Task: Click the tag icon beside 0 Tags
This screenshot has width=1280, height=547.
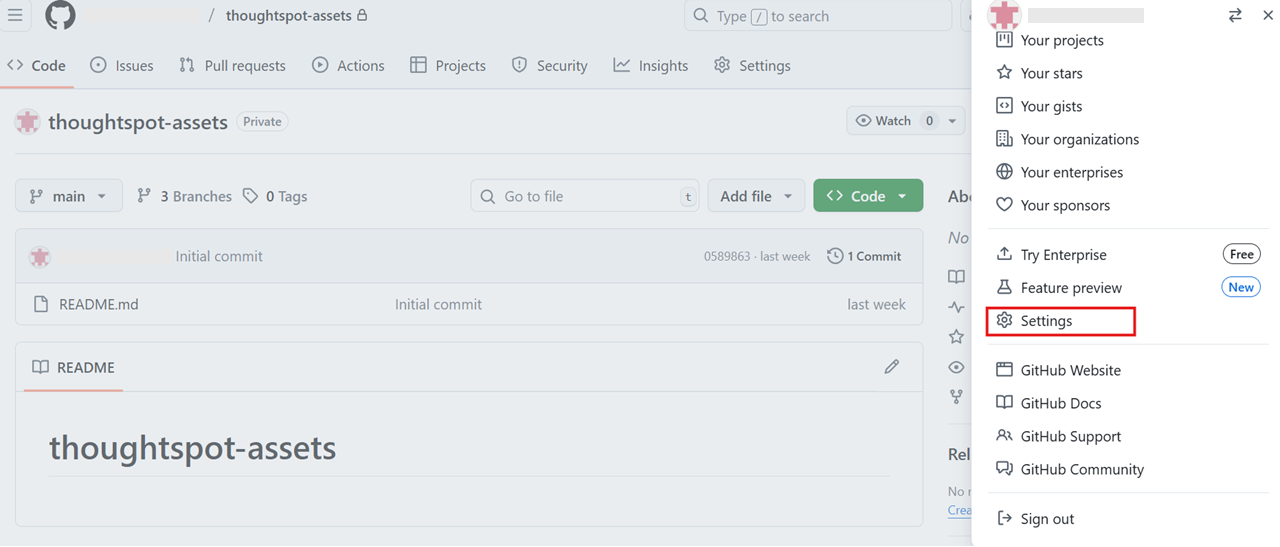Action: tap(251, 196)
